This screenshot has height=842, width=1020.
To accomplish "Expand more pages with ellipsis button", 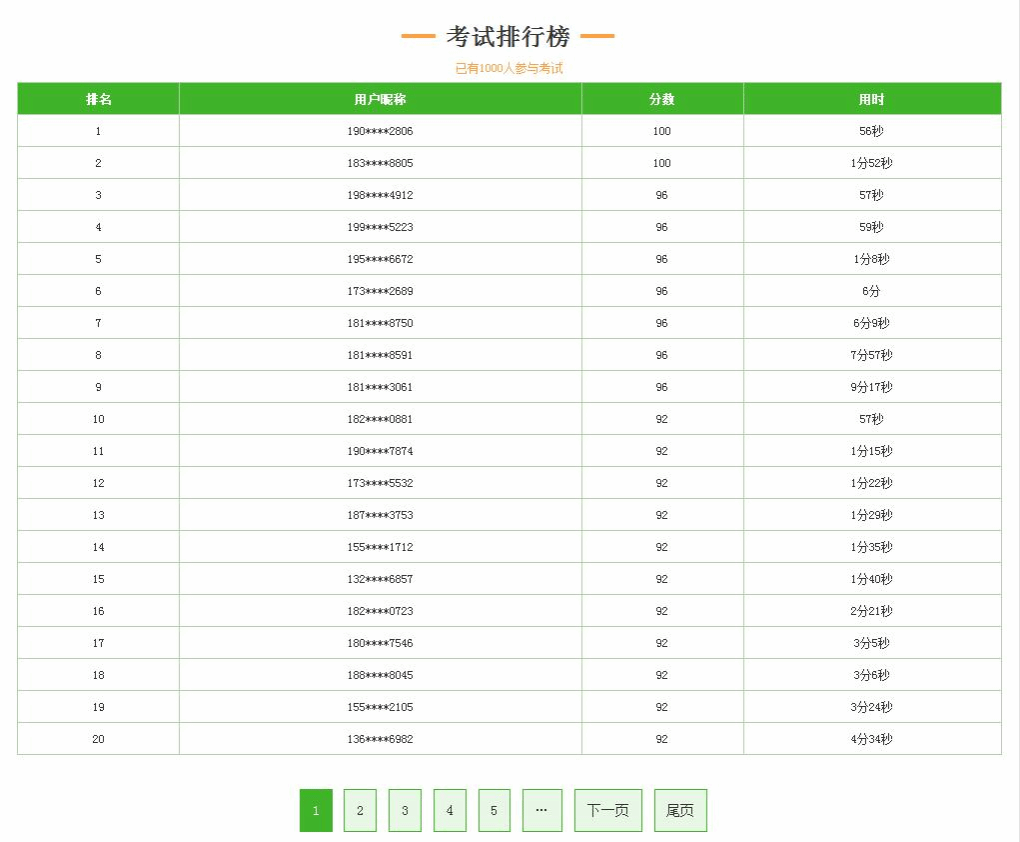I will coord(542,810).
